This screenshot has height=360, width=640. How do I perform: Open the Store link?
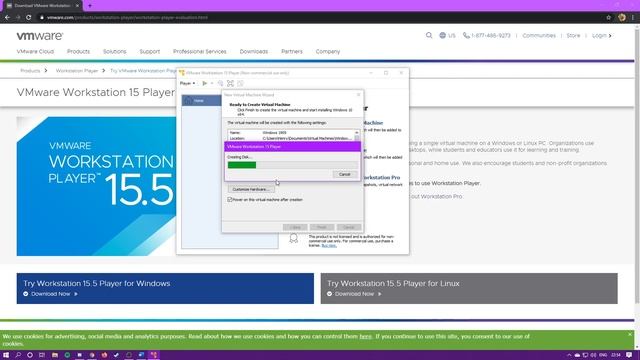[573, 36]
